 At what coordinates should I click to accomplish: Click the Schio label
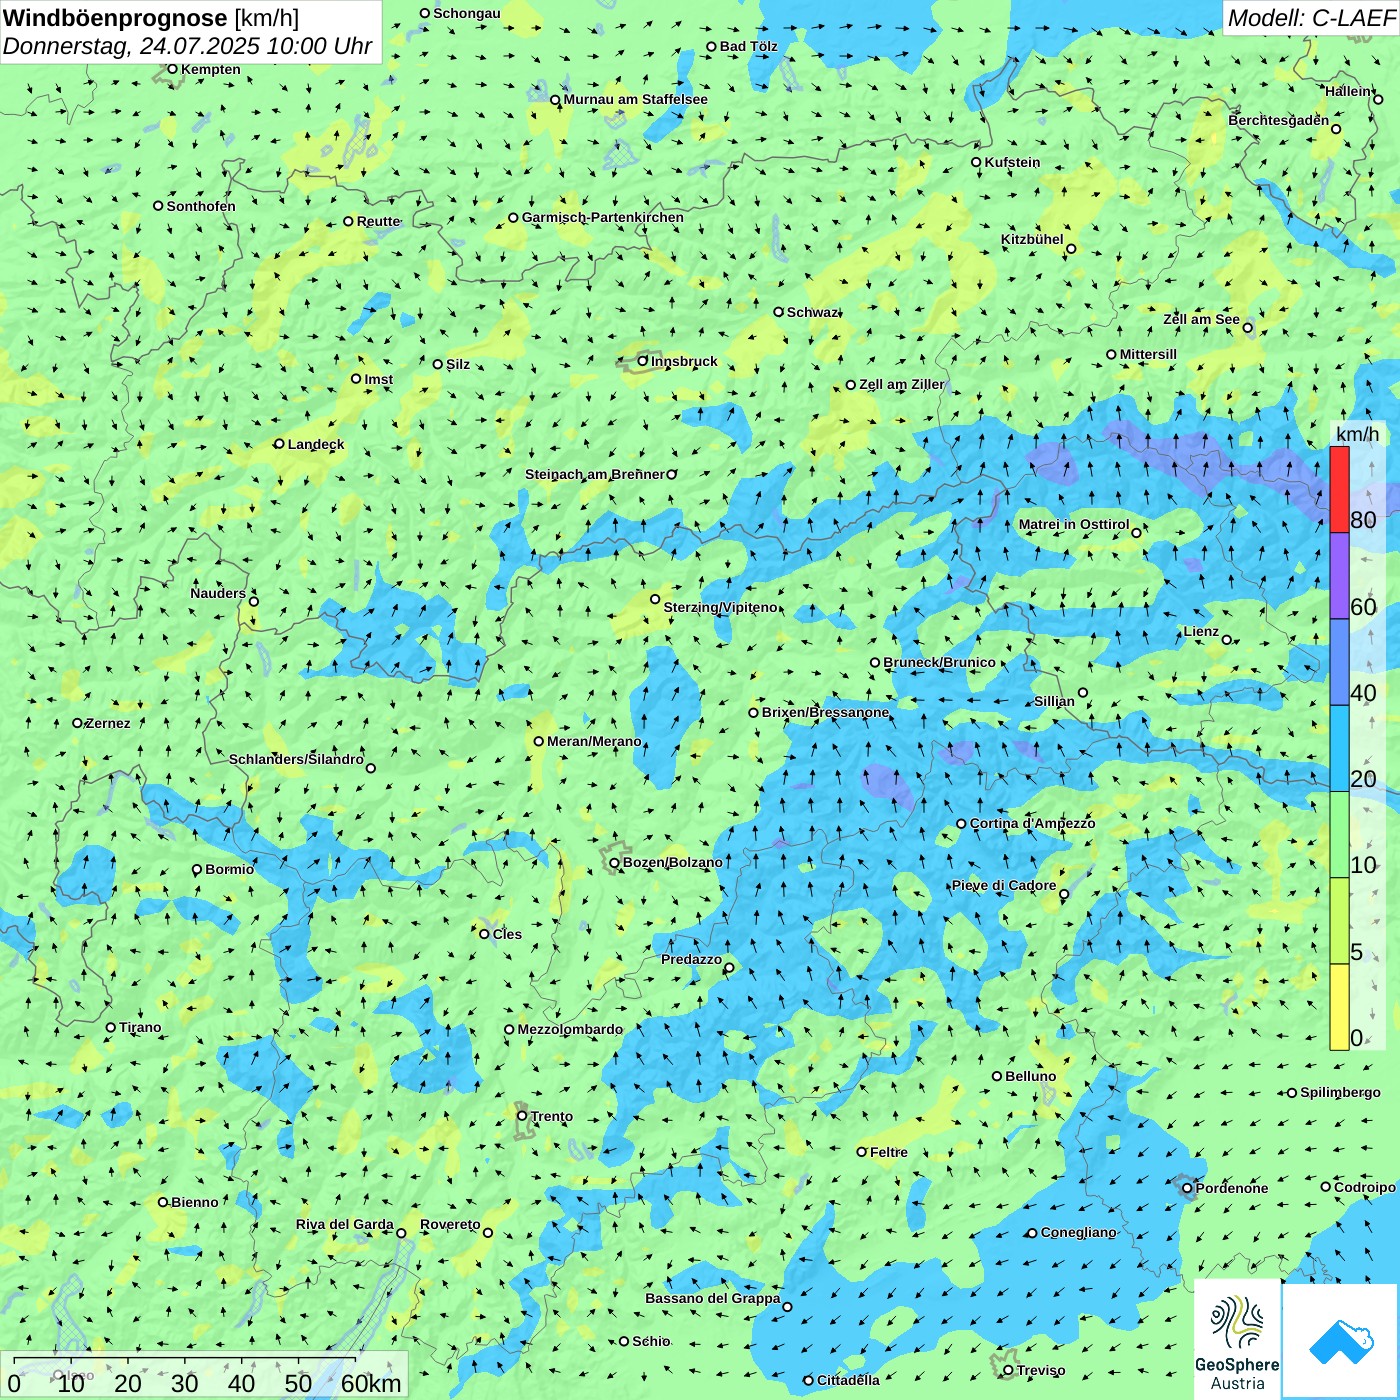pyautogui.click(x=652, y=1341)
